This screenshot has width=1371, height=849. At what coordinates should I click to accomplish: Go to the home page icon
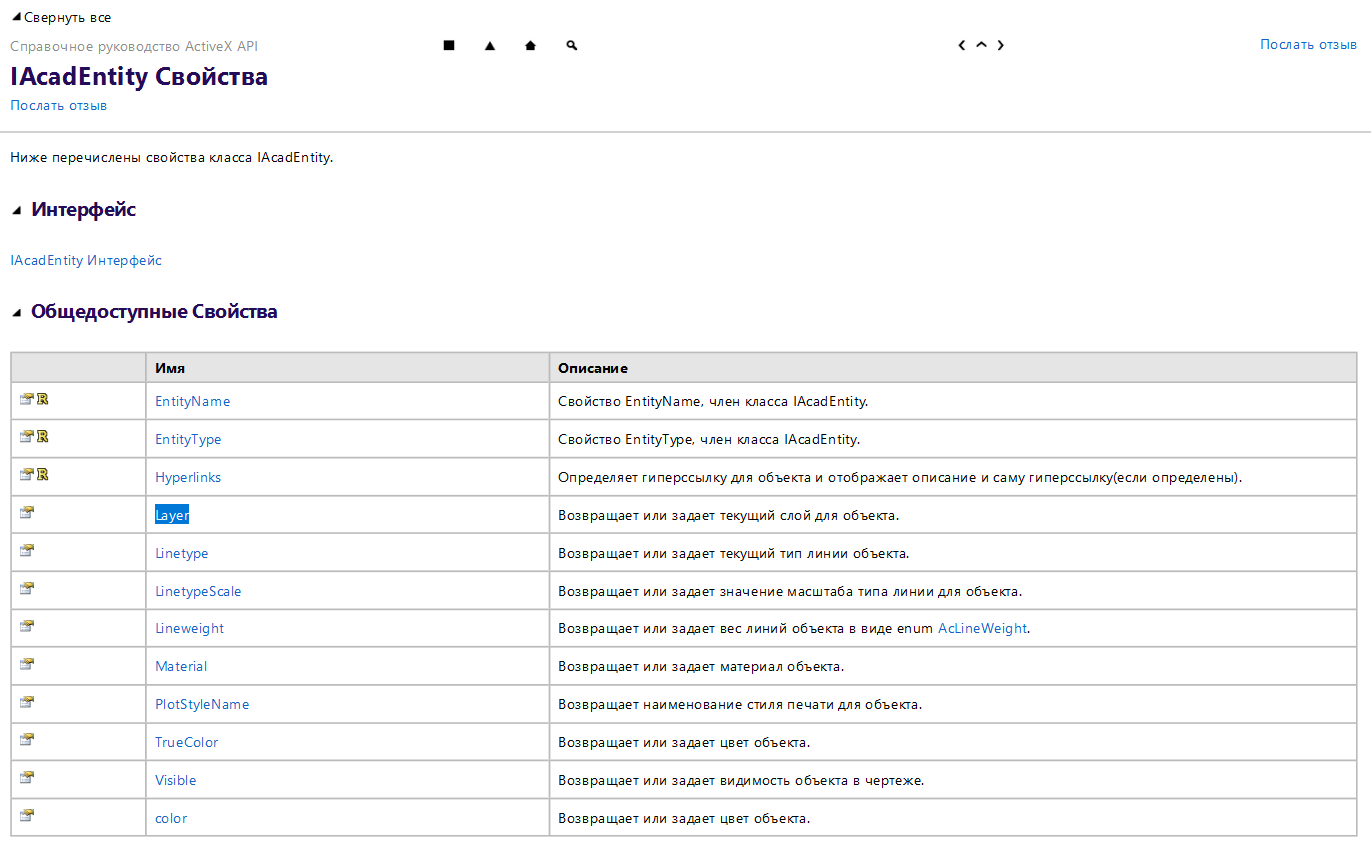[x=530, y=45]
